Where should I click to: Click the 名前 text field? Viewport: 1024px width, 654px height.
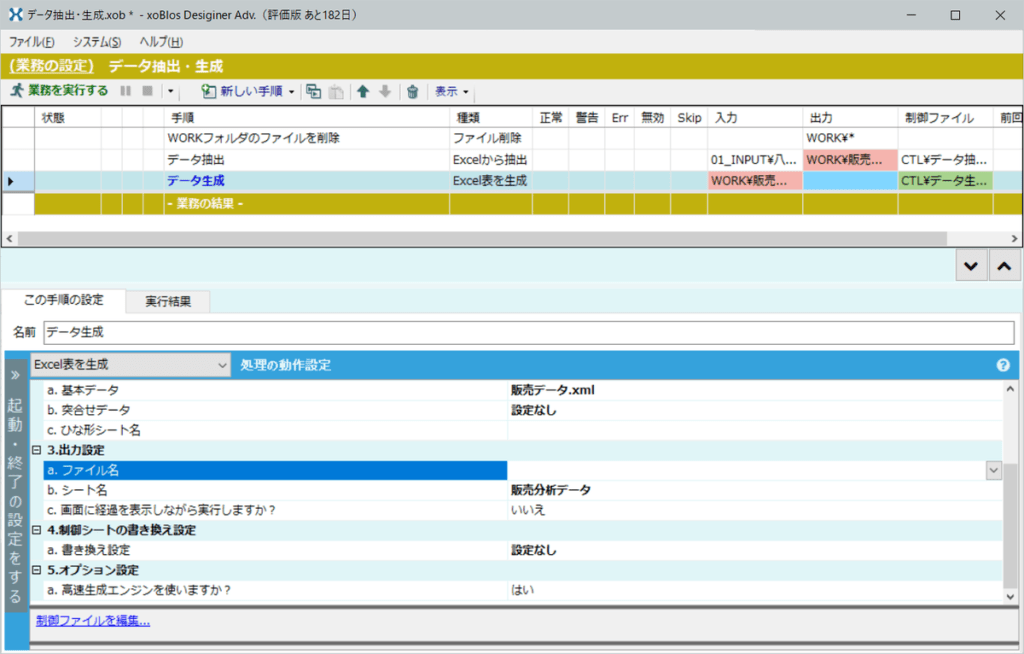[528, 332]
